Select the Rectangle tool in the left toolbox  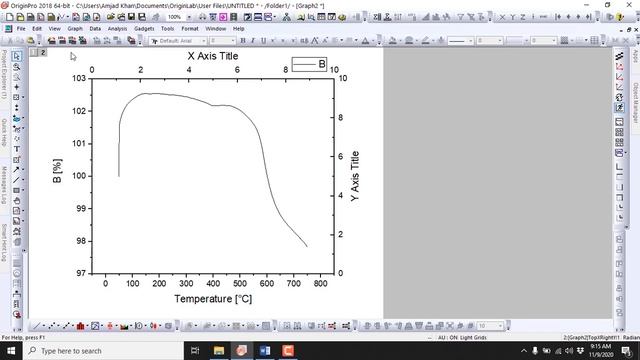(16, 190)
